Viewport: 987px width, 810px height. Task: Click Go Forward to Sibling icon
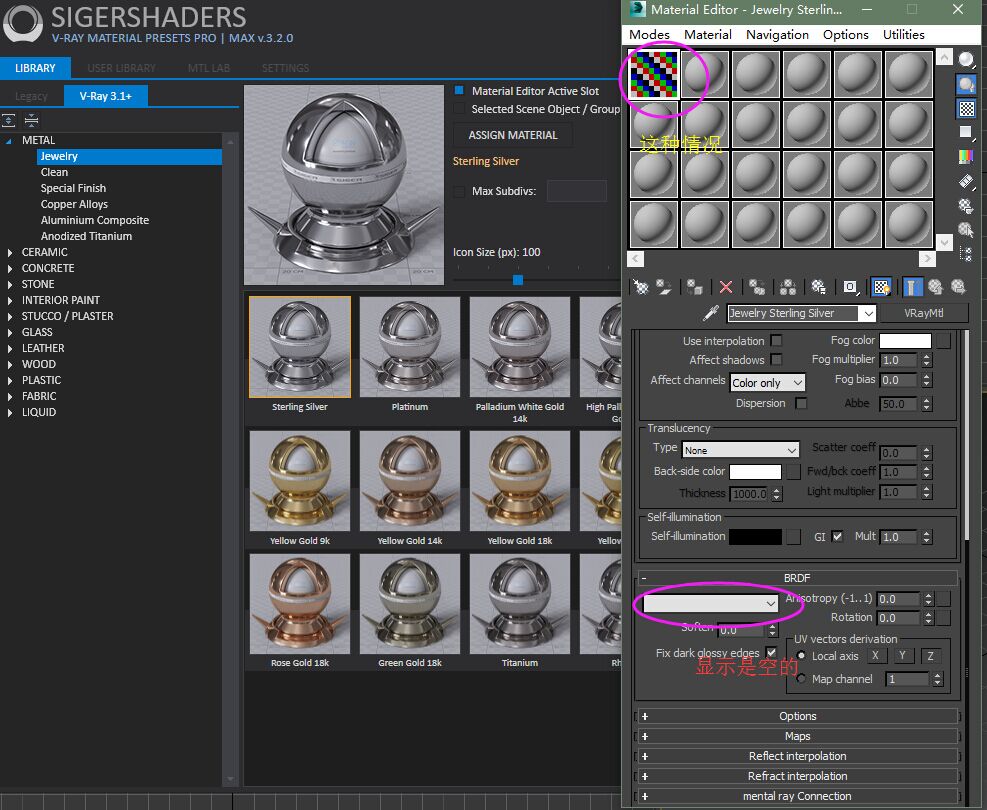[x=958, y=287]
